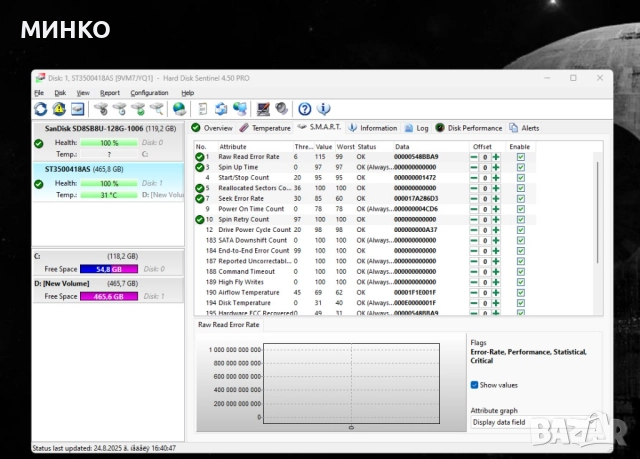Click the document report toolbar icon

(202, 109)
